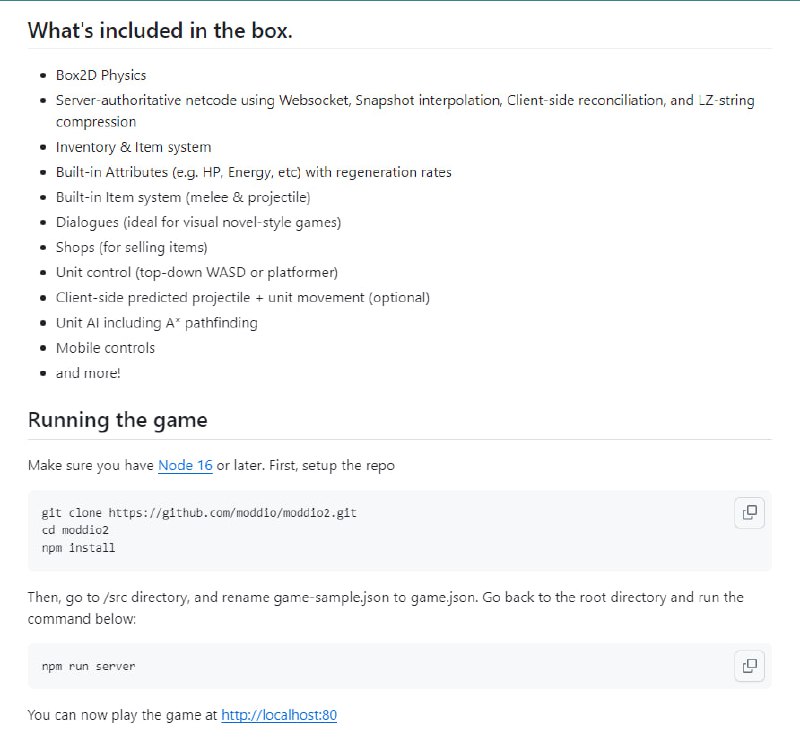Click the "Inventory & Item system" list item

tap(133, 147)
